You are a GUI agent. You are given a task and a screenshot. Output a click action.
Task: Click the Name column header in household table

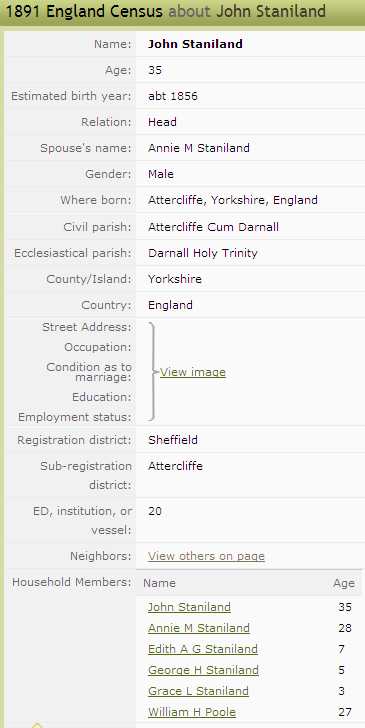pyautogui.click(x=159, y=583)
